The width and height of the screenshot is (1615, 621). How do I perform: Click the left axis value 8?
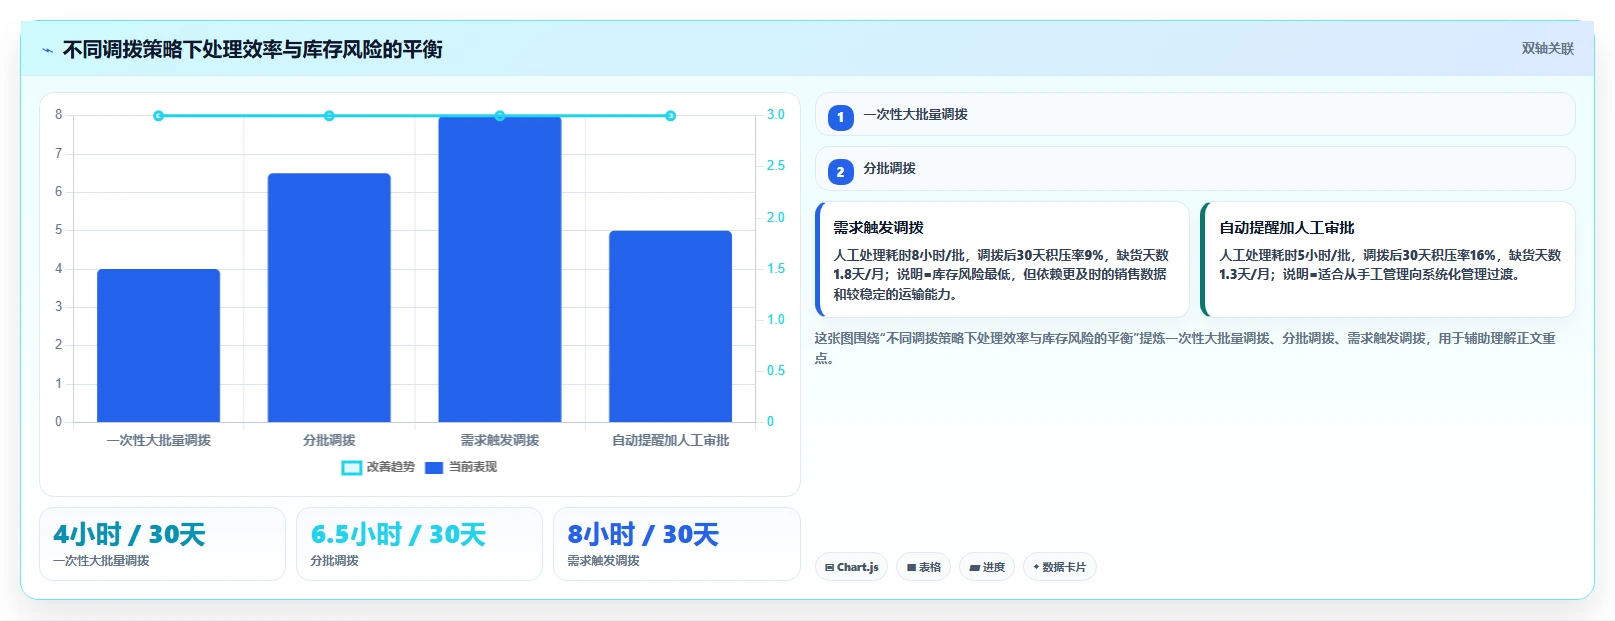[59, 115]
